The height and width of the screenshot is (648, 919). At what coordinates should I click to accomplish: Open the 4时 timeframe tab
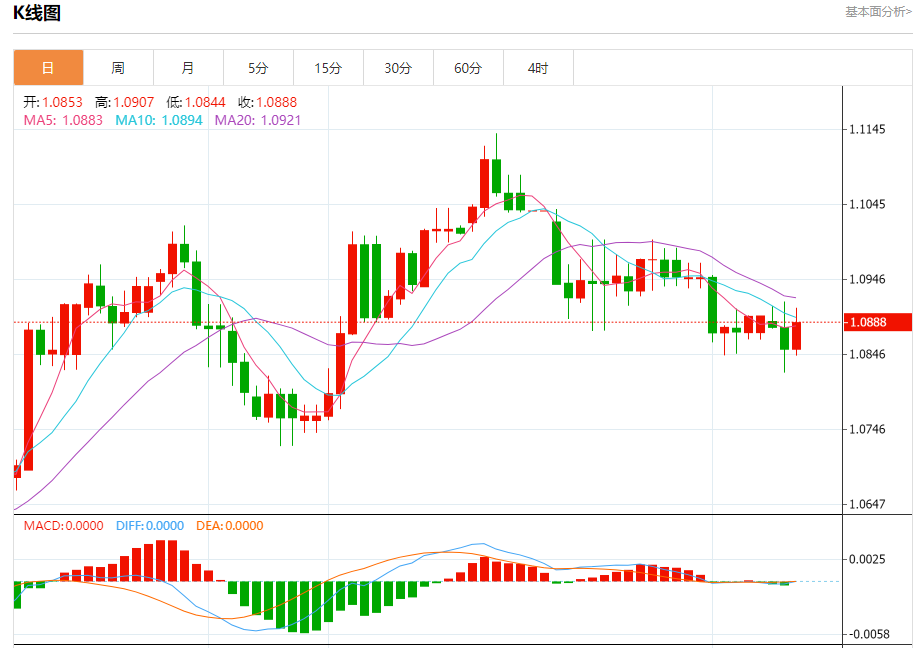[538, 68]
